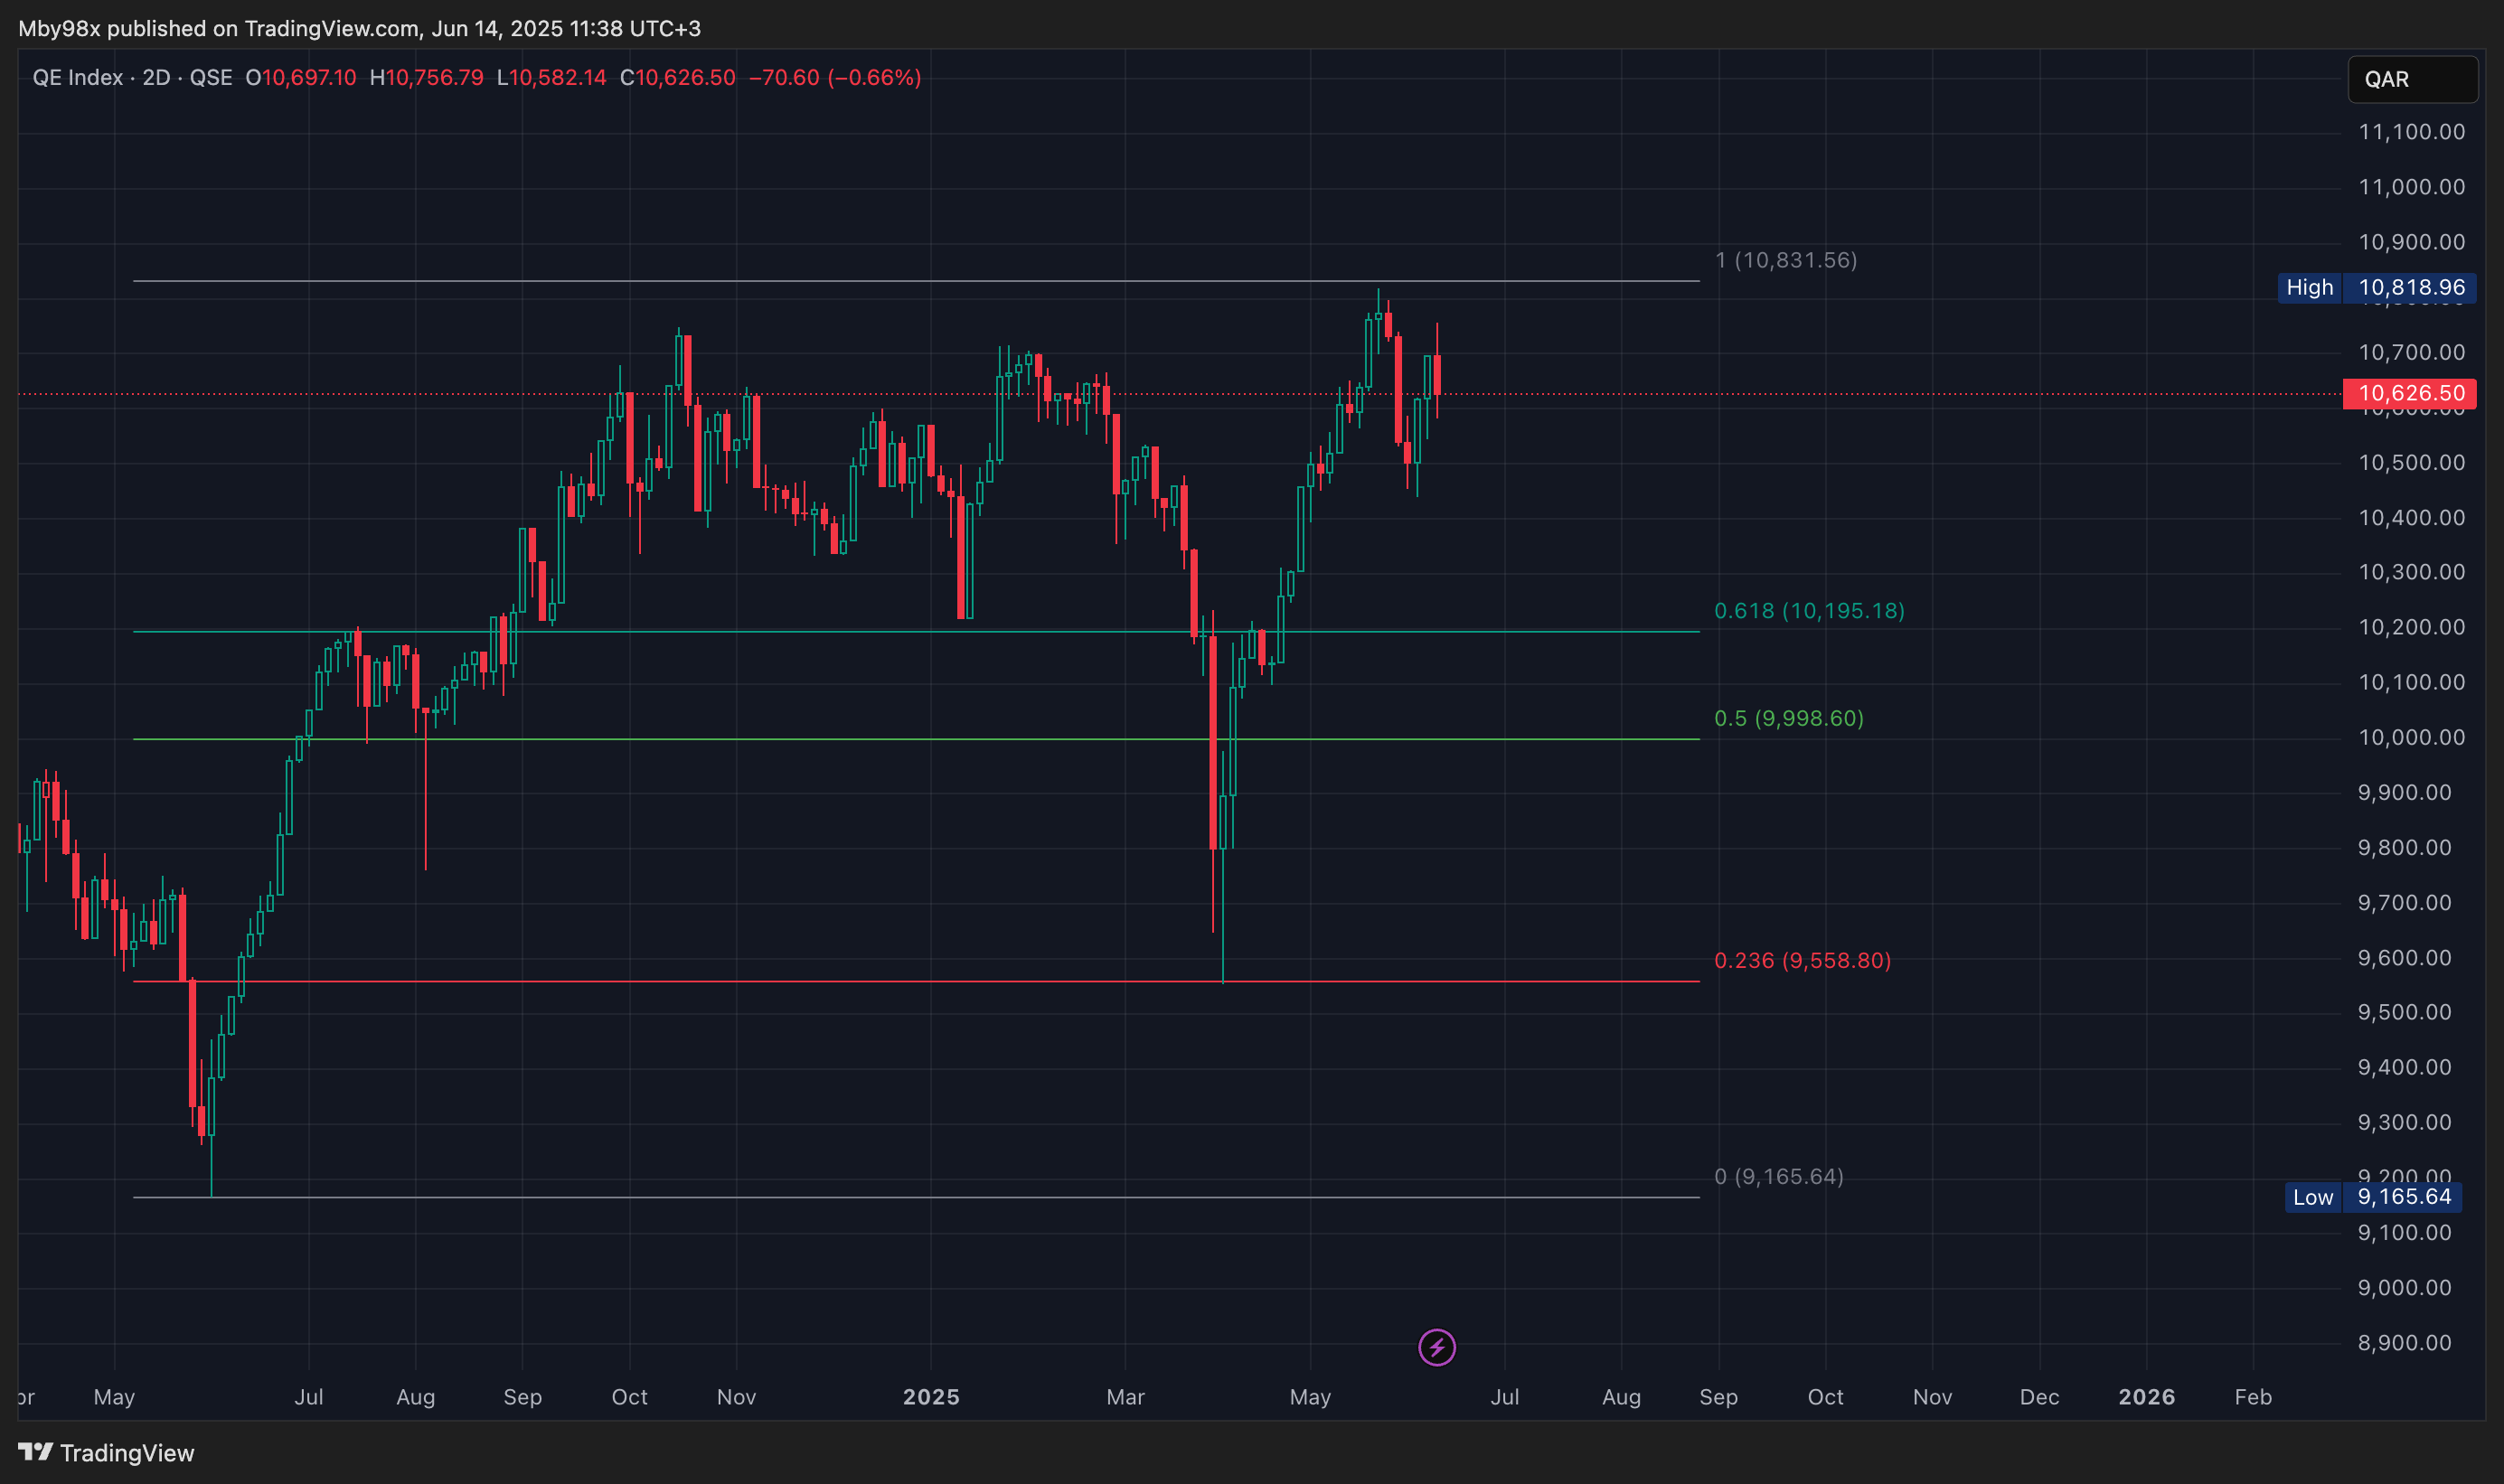2504x1484 pixels.
Task: Click the QSE exchange label
Action: (x=211, y=77)
